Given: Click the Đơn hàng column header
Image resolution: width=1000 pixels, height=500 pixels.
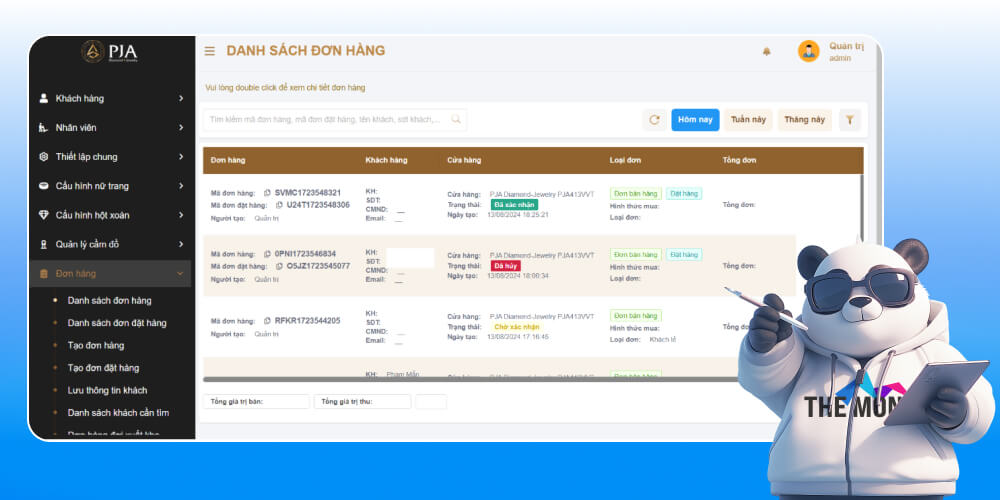Looking at the screenshot, I should pos(228,160).
